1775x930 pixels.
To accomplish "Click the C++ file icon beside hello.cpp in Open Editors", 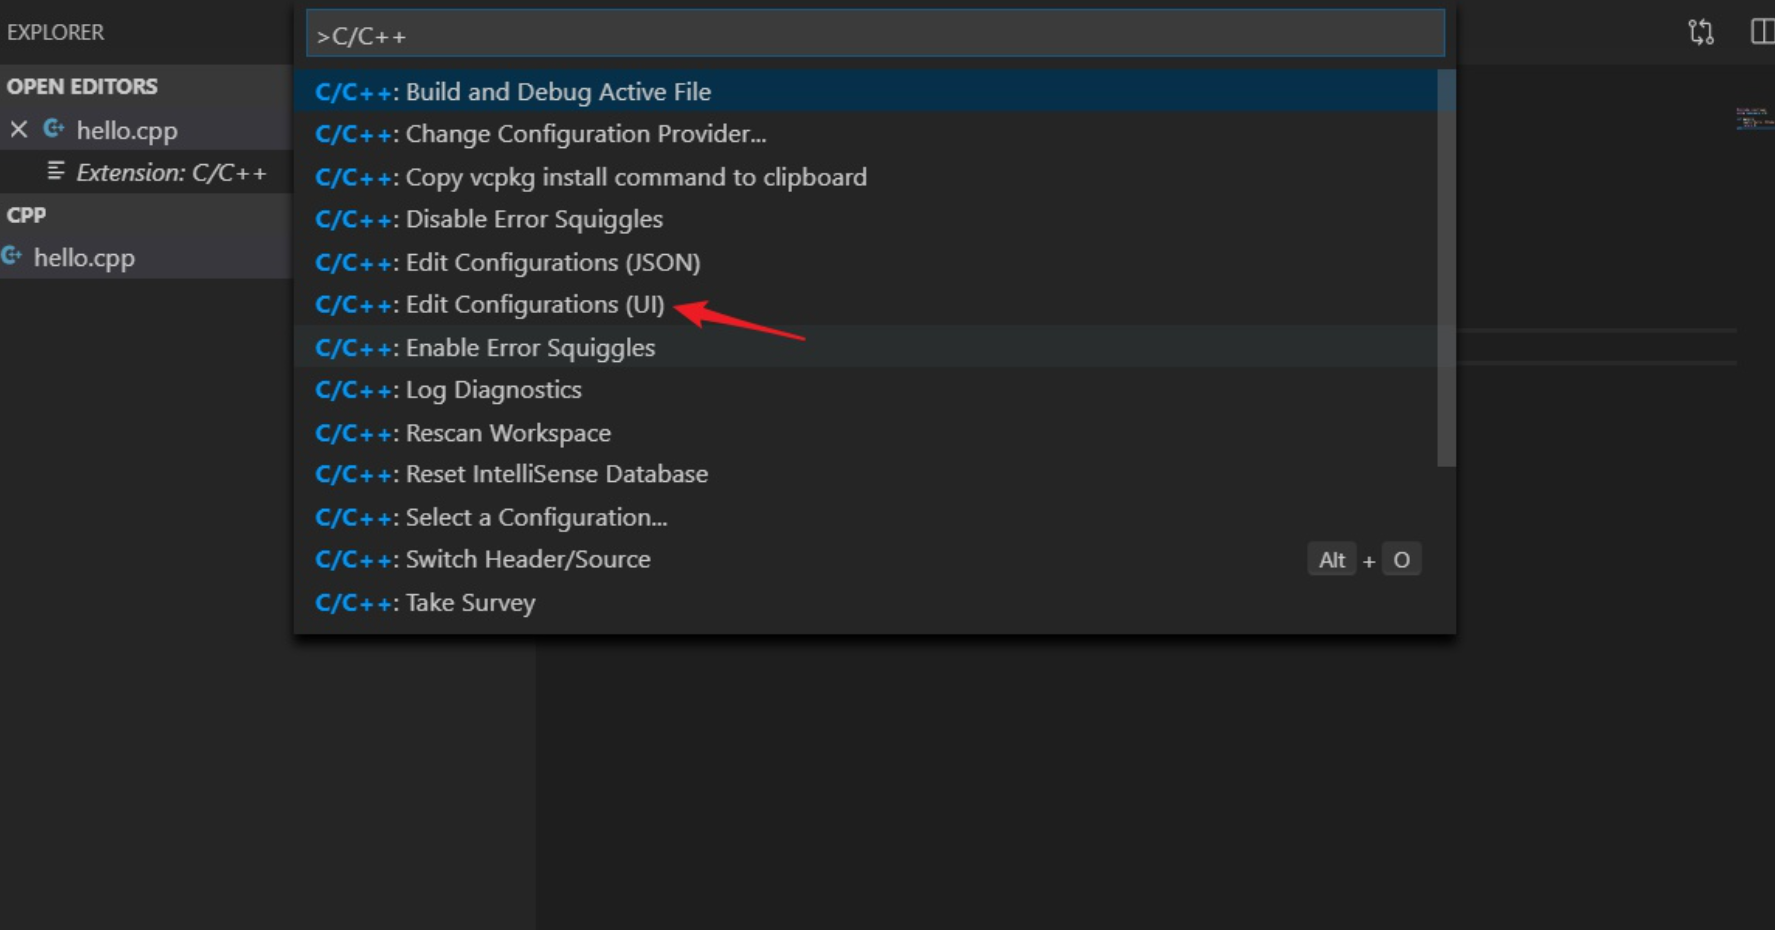I will coord(54,129).
